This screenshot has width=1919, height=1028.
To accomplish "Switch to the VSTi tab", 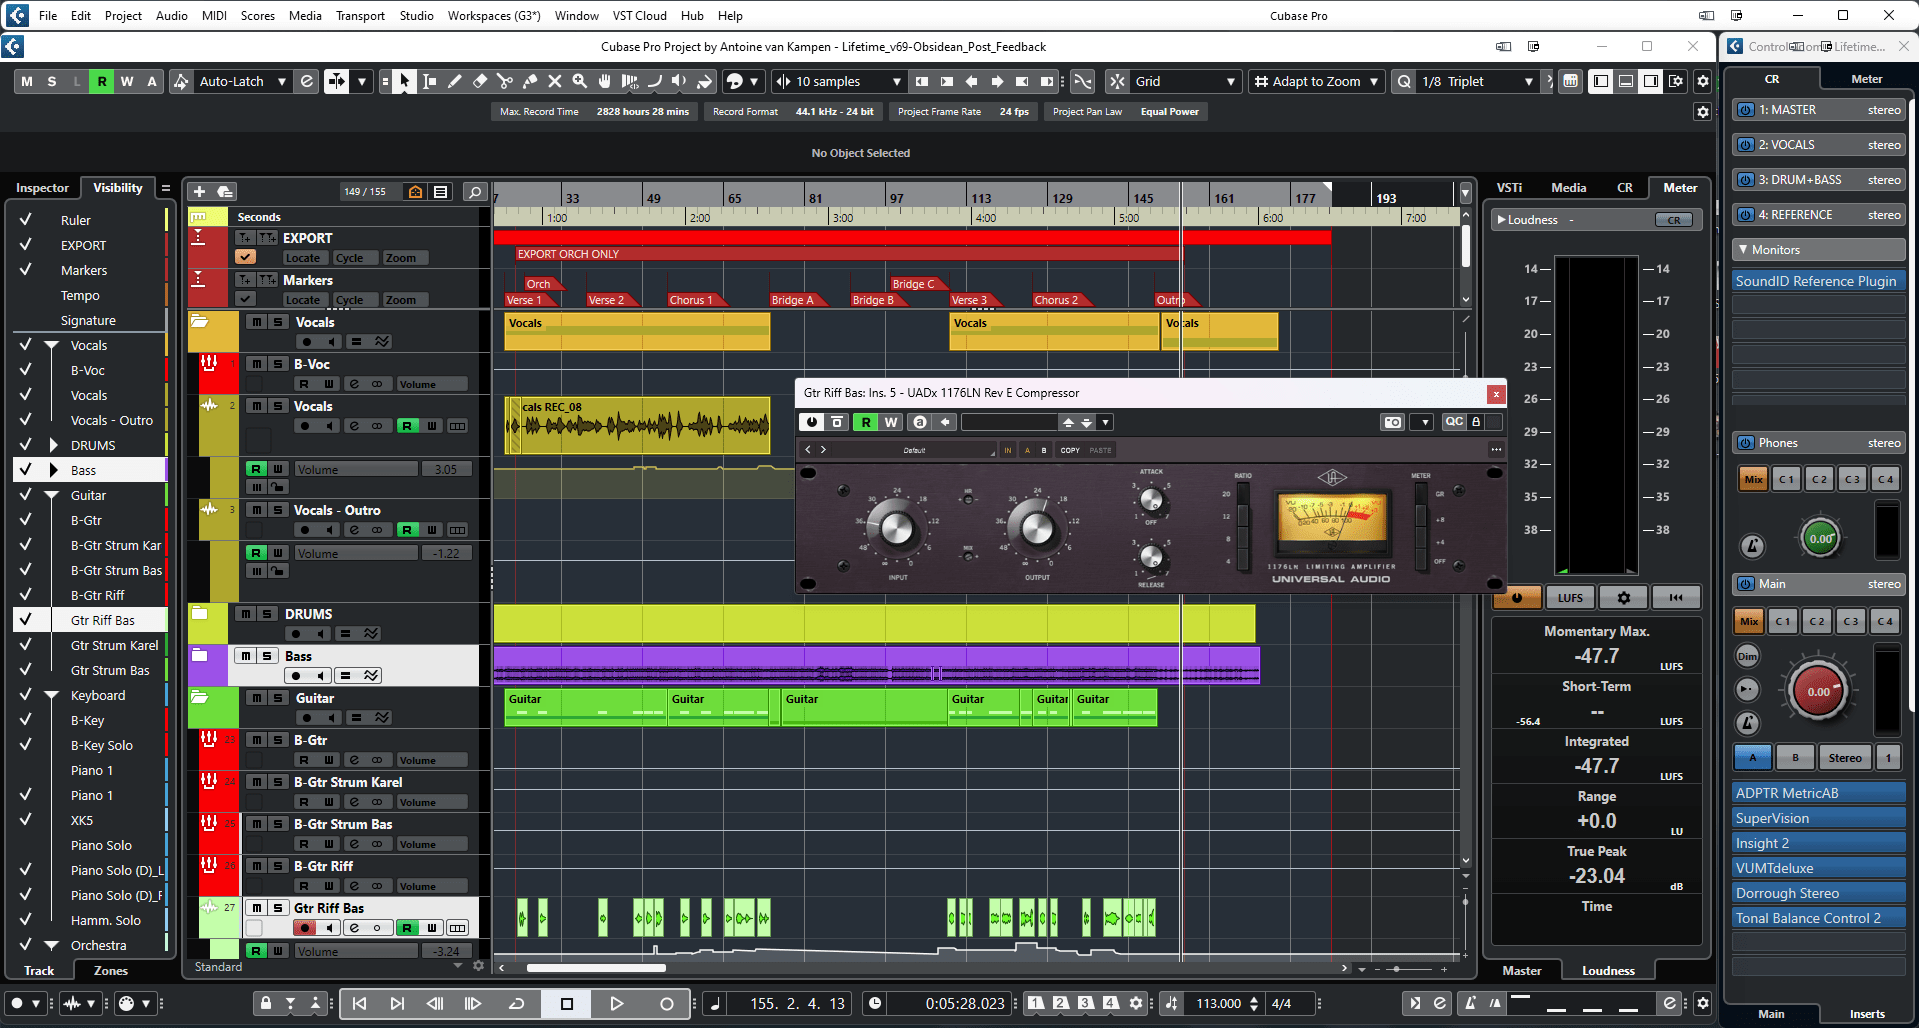I will (1509, 187).
